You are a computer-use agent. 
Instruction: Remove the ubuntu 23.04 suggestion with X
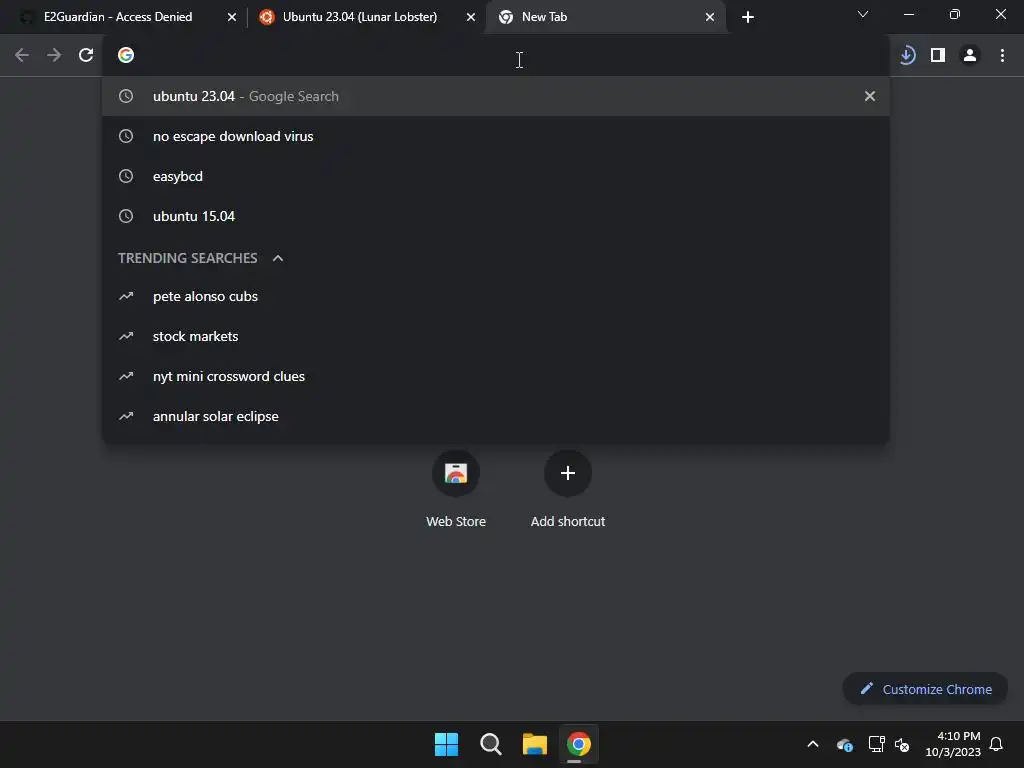coord(869,96)
